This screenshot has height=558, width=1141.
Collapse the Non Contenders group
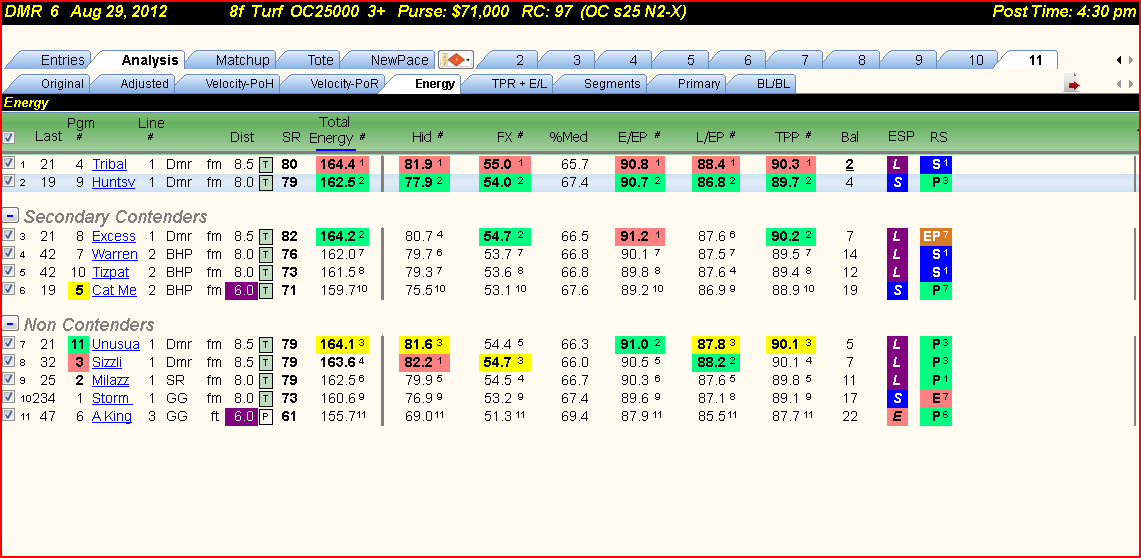click(x=10, y=324)
